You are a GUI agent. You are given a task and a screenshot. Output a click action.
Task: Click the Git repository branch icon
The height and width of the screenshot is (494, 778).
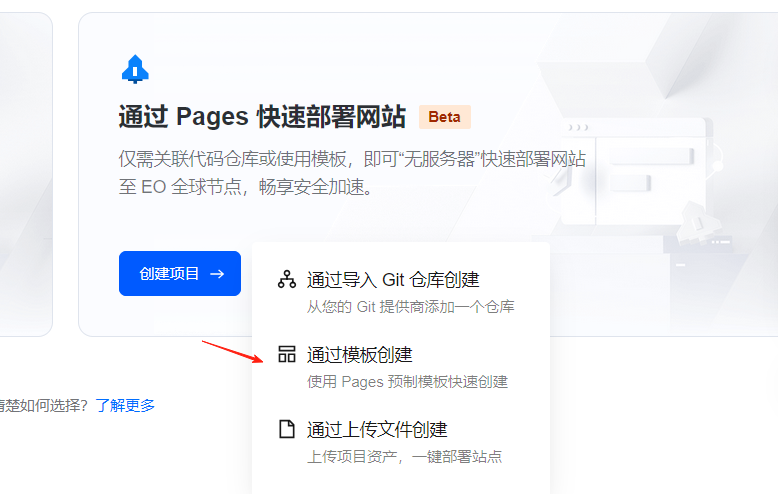[287, 279]
